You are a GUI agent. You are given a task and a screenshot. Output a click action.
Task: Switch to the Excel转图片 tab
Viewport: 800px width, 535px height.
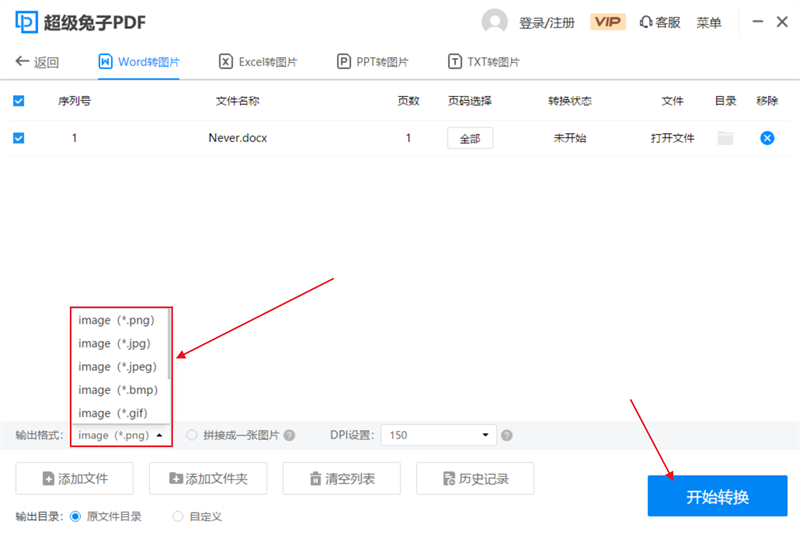coord(258,62)
